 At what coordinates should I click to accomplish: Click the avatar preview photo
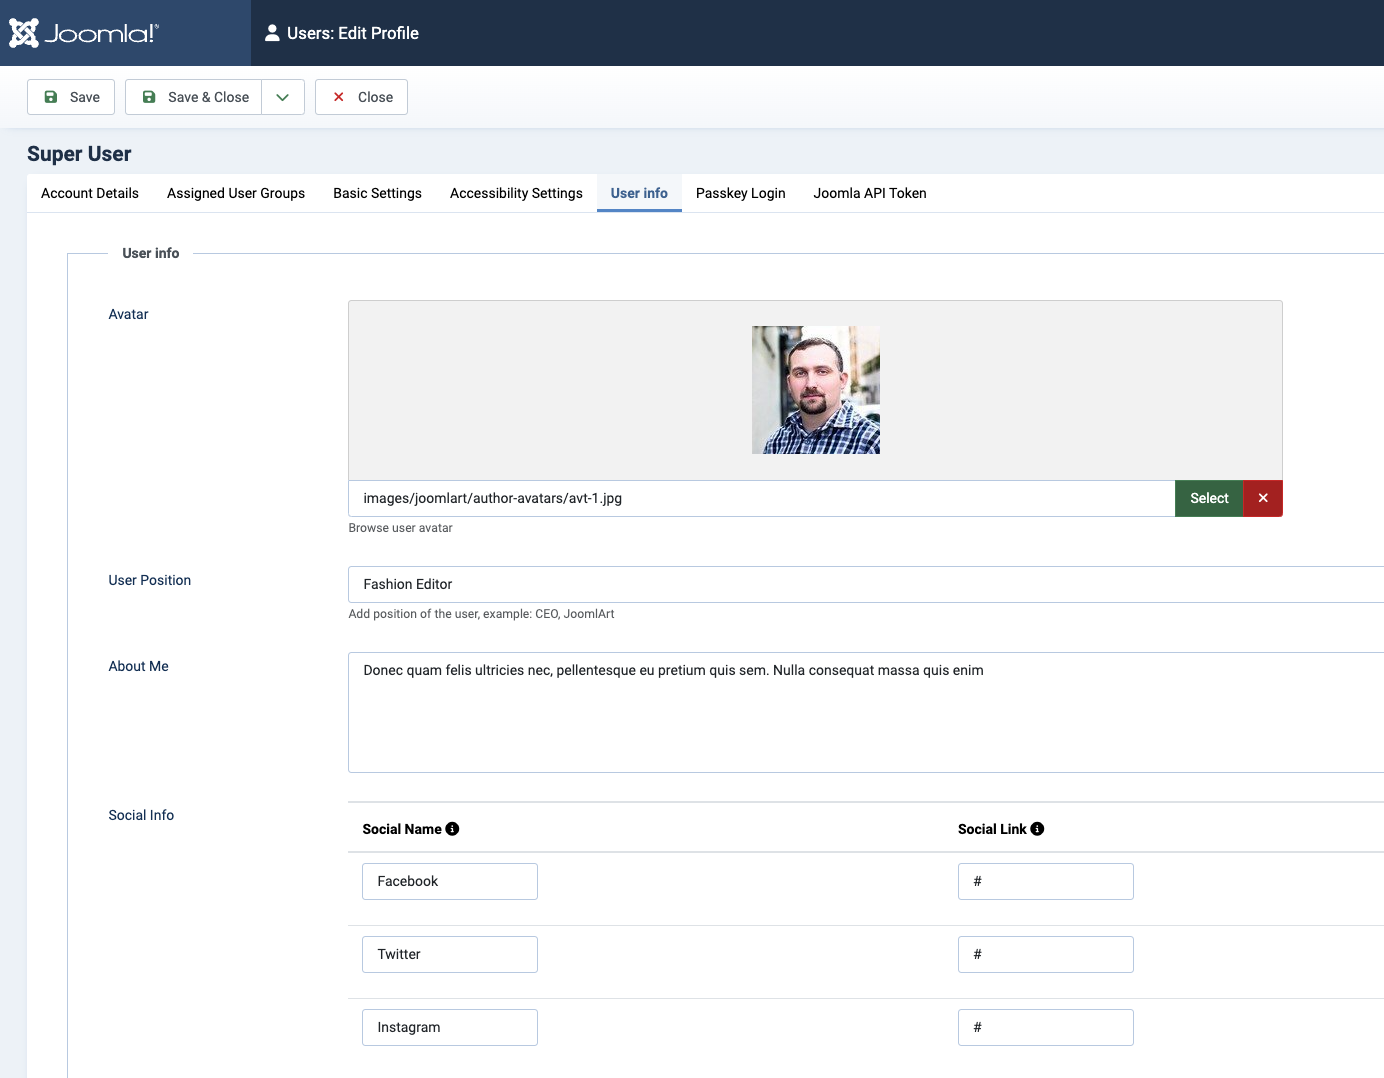click(x=815, y=390)
